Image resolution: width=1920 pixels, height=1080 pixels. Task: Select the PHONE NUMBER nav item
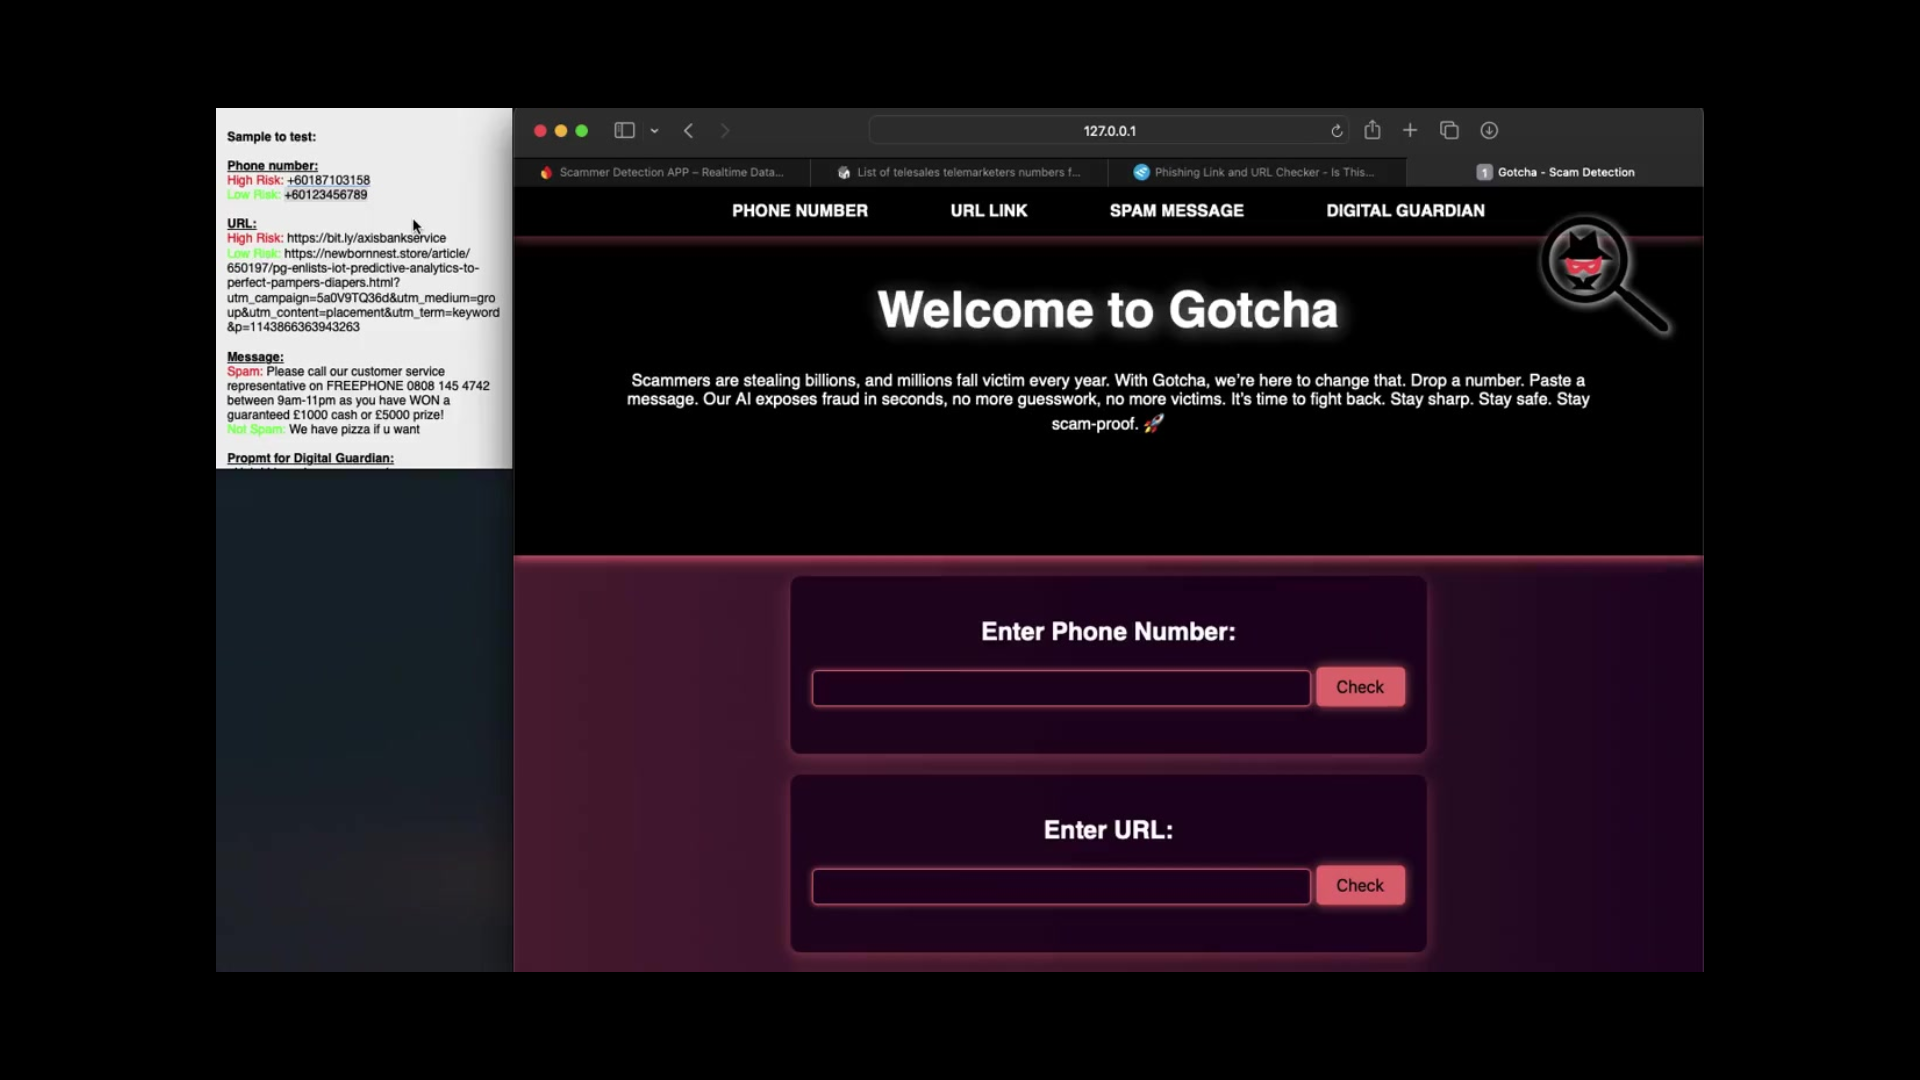(799, 211)
